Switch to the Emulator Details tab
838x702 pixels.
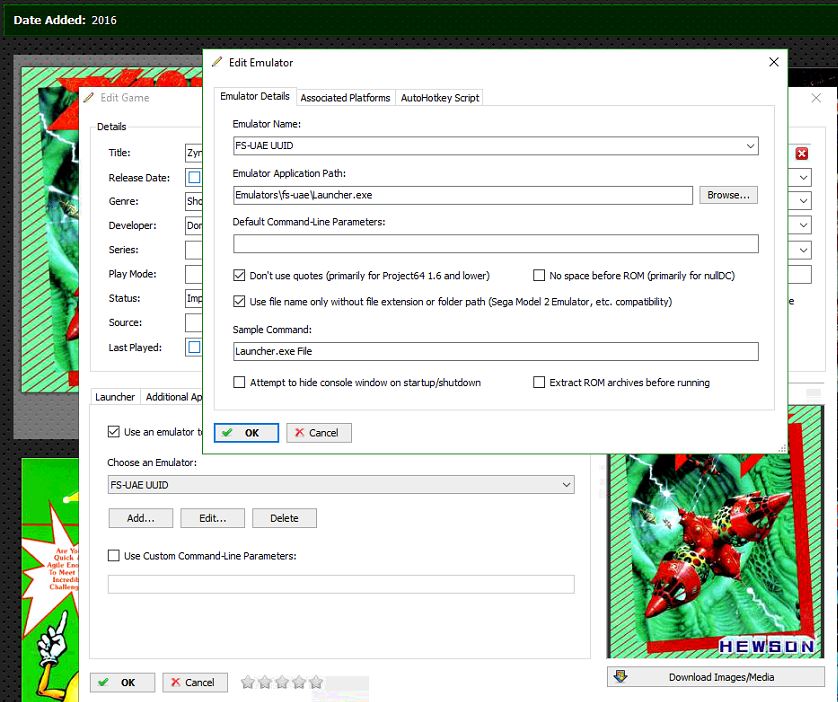255,97
